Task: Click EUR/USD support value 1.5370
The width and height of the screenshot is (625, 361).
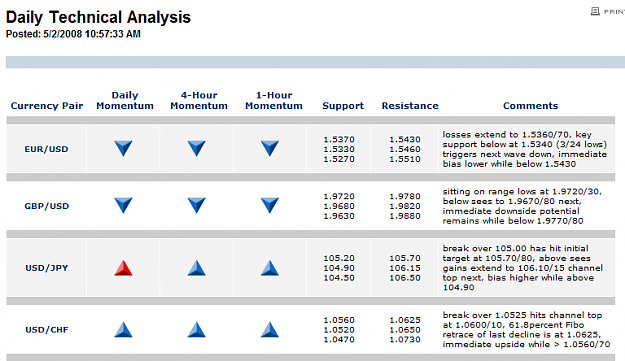Action: point(339,139)
